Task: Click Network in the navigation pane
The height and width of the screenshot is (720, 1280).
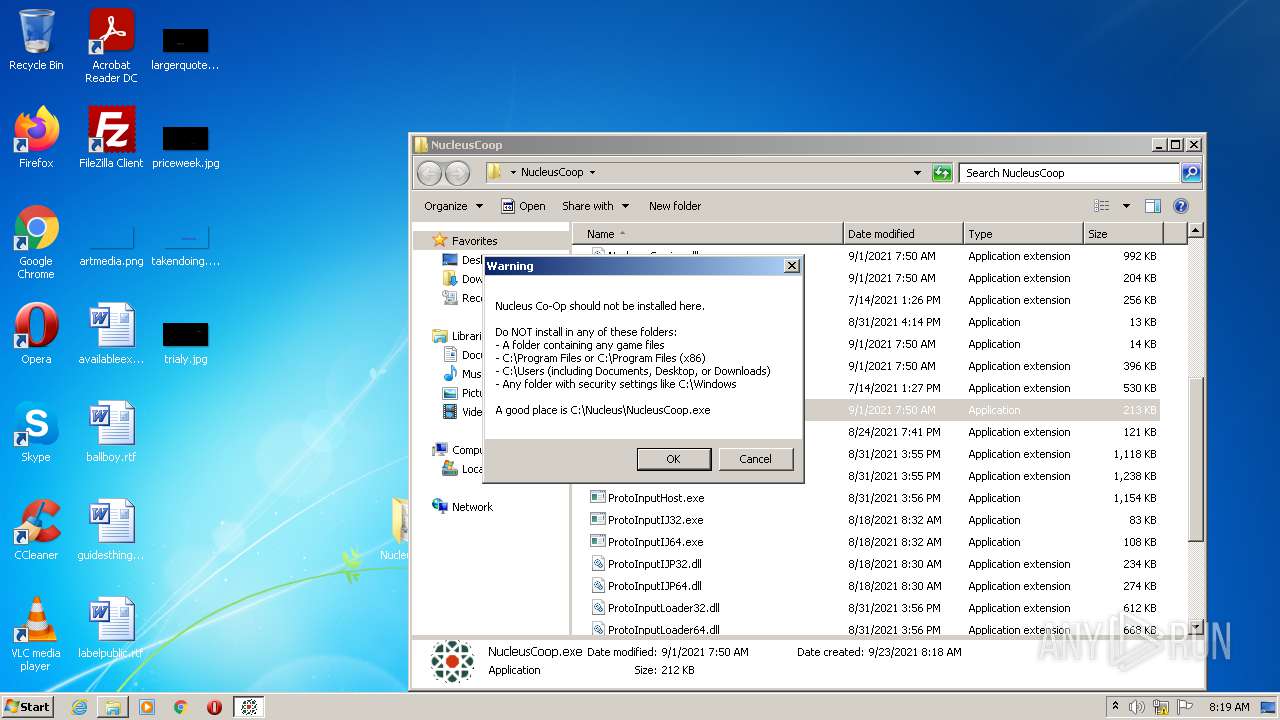Action: [472, 507]
